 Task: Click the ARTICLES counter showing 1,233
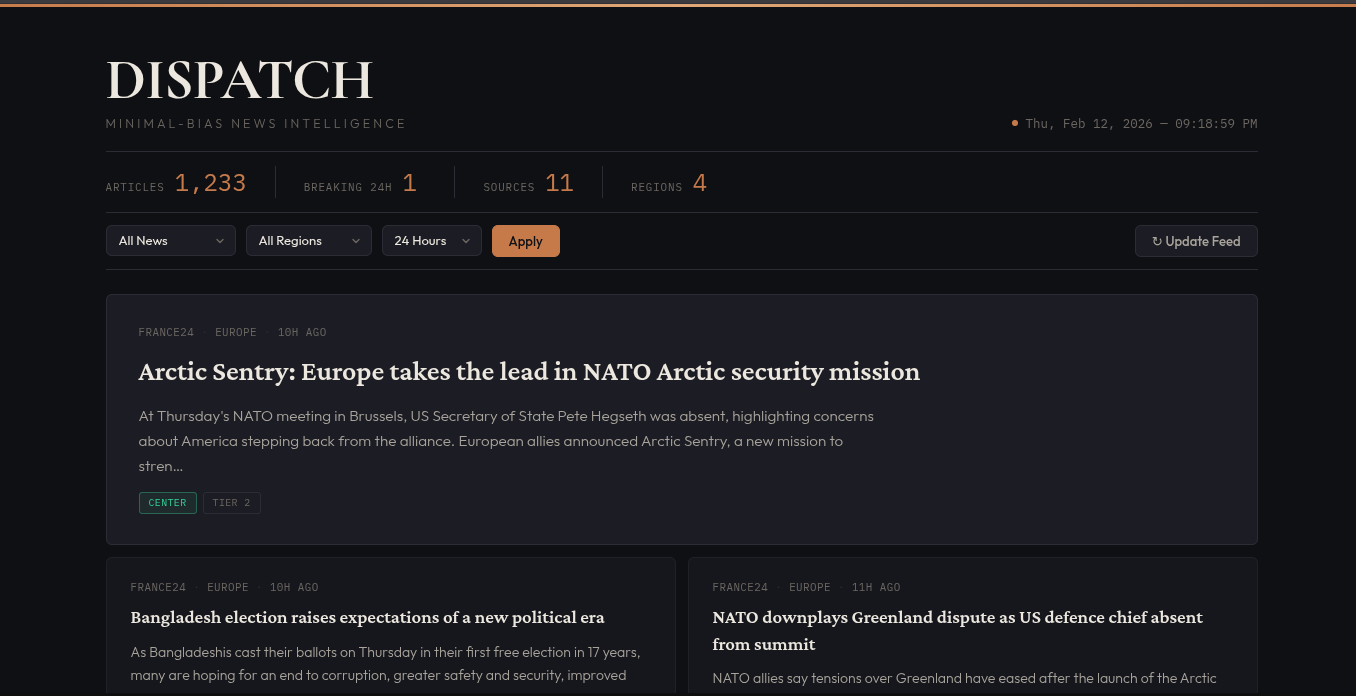pyautogui.click(x=176, y=183)
